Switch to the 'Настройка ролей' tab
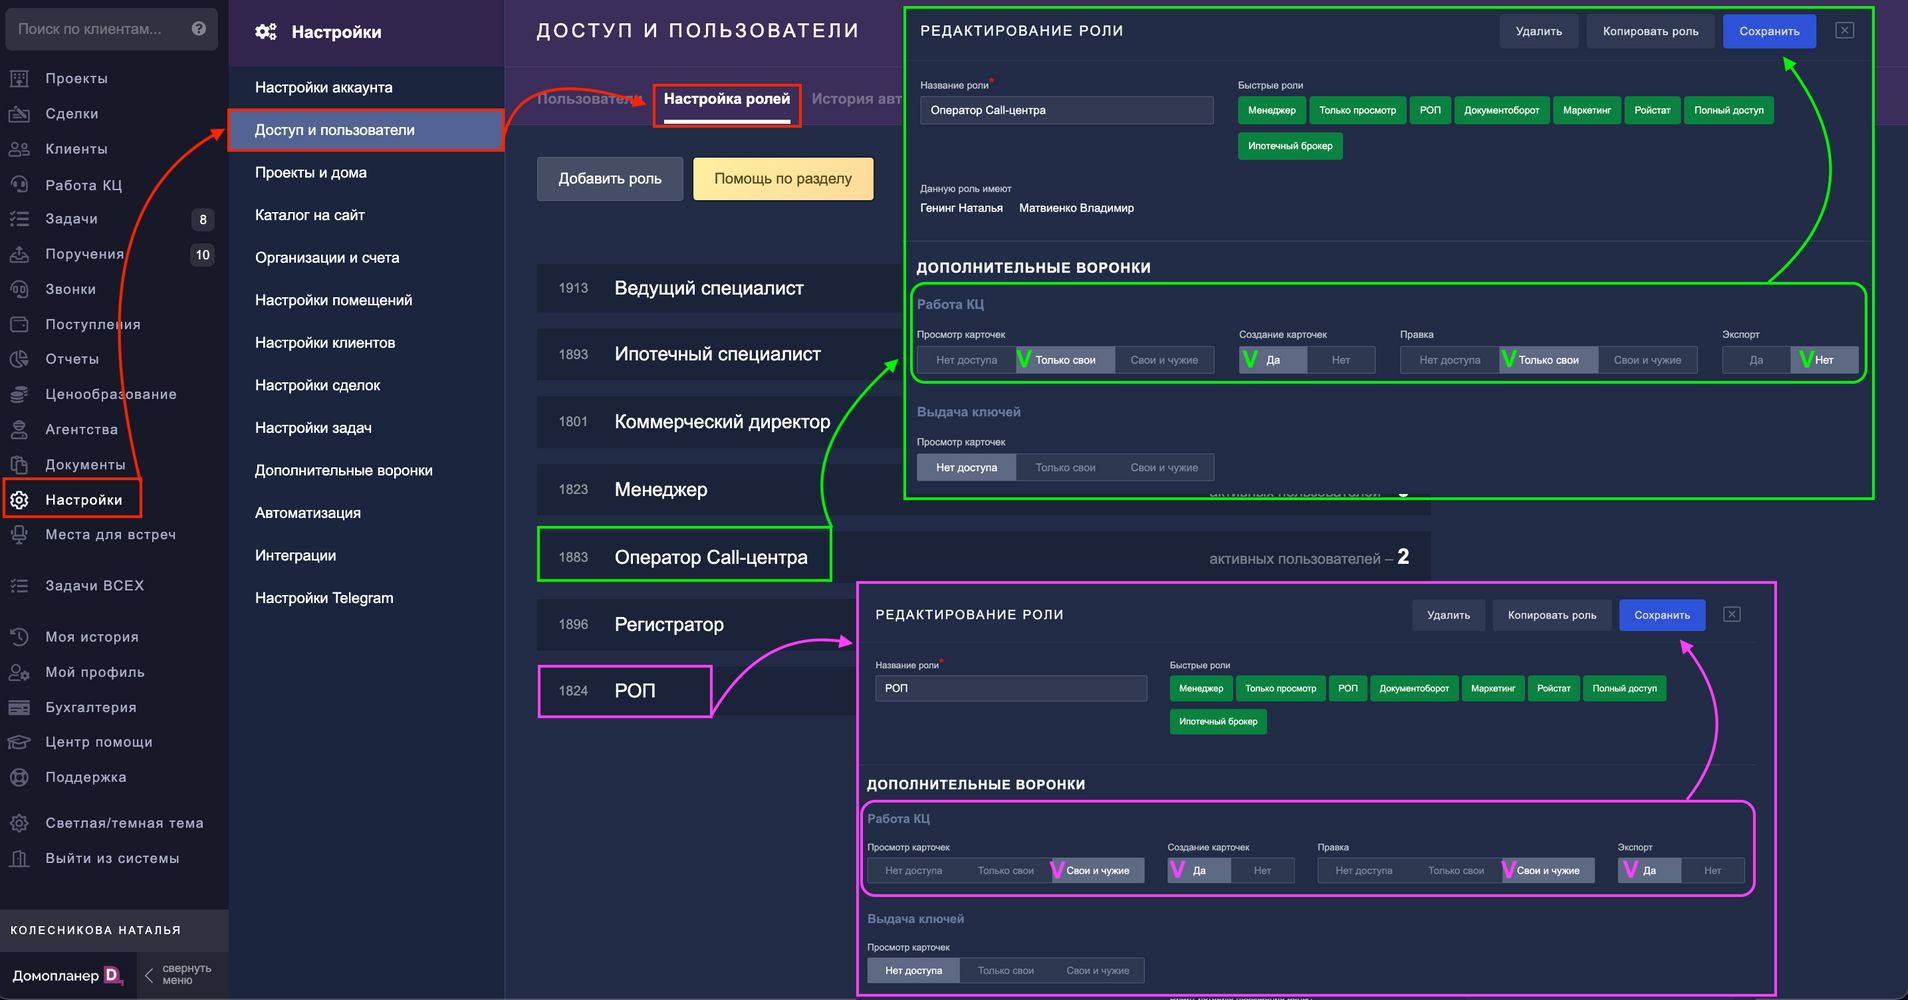The height and width of the screenshot is (1000, 1908). point(726,99)
